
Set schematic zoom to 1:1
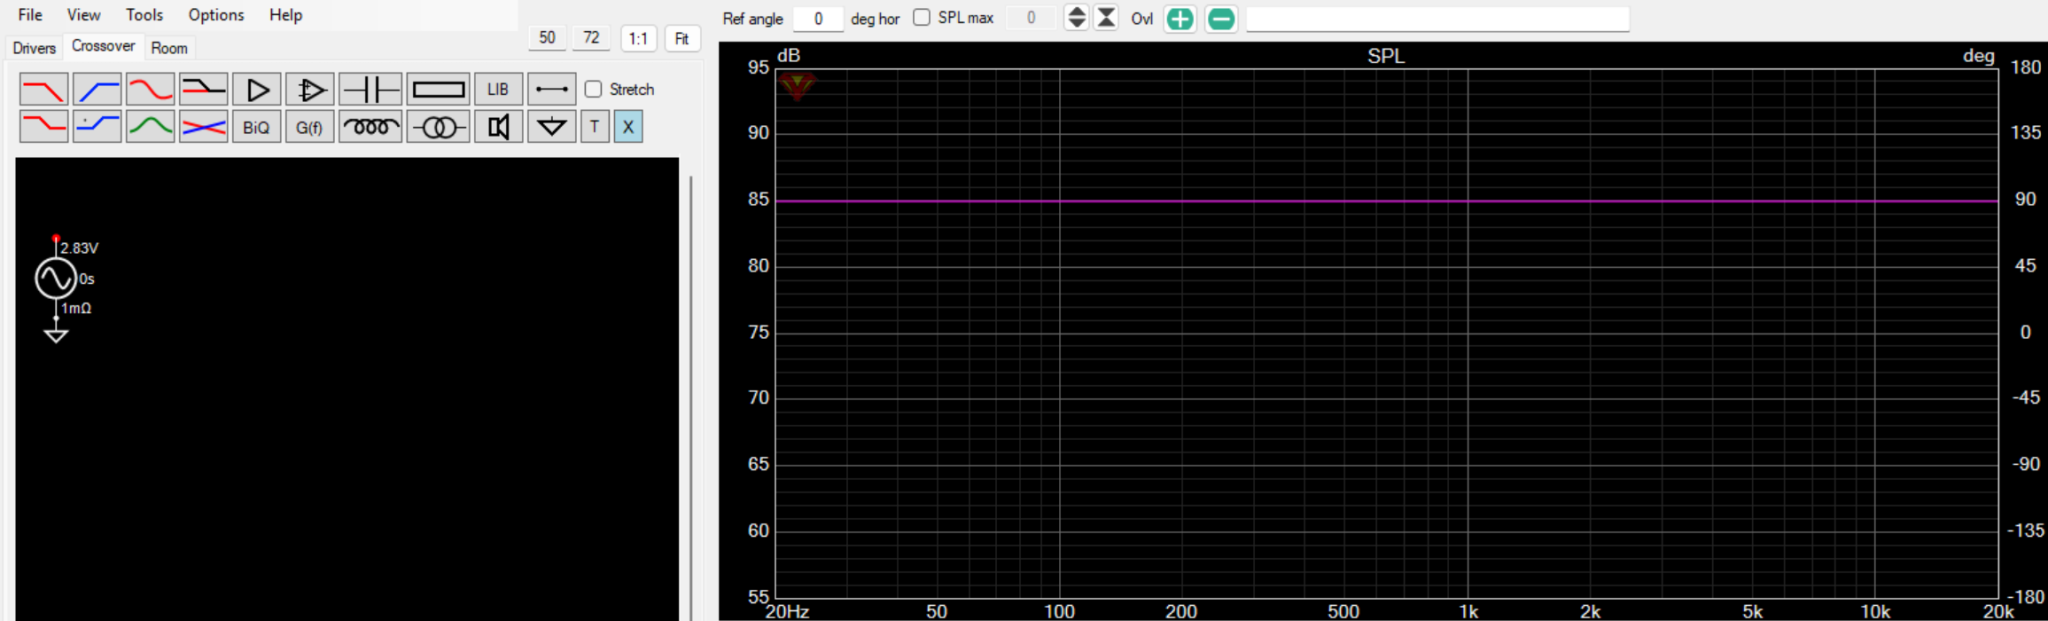click(x=638, y=39)
